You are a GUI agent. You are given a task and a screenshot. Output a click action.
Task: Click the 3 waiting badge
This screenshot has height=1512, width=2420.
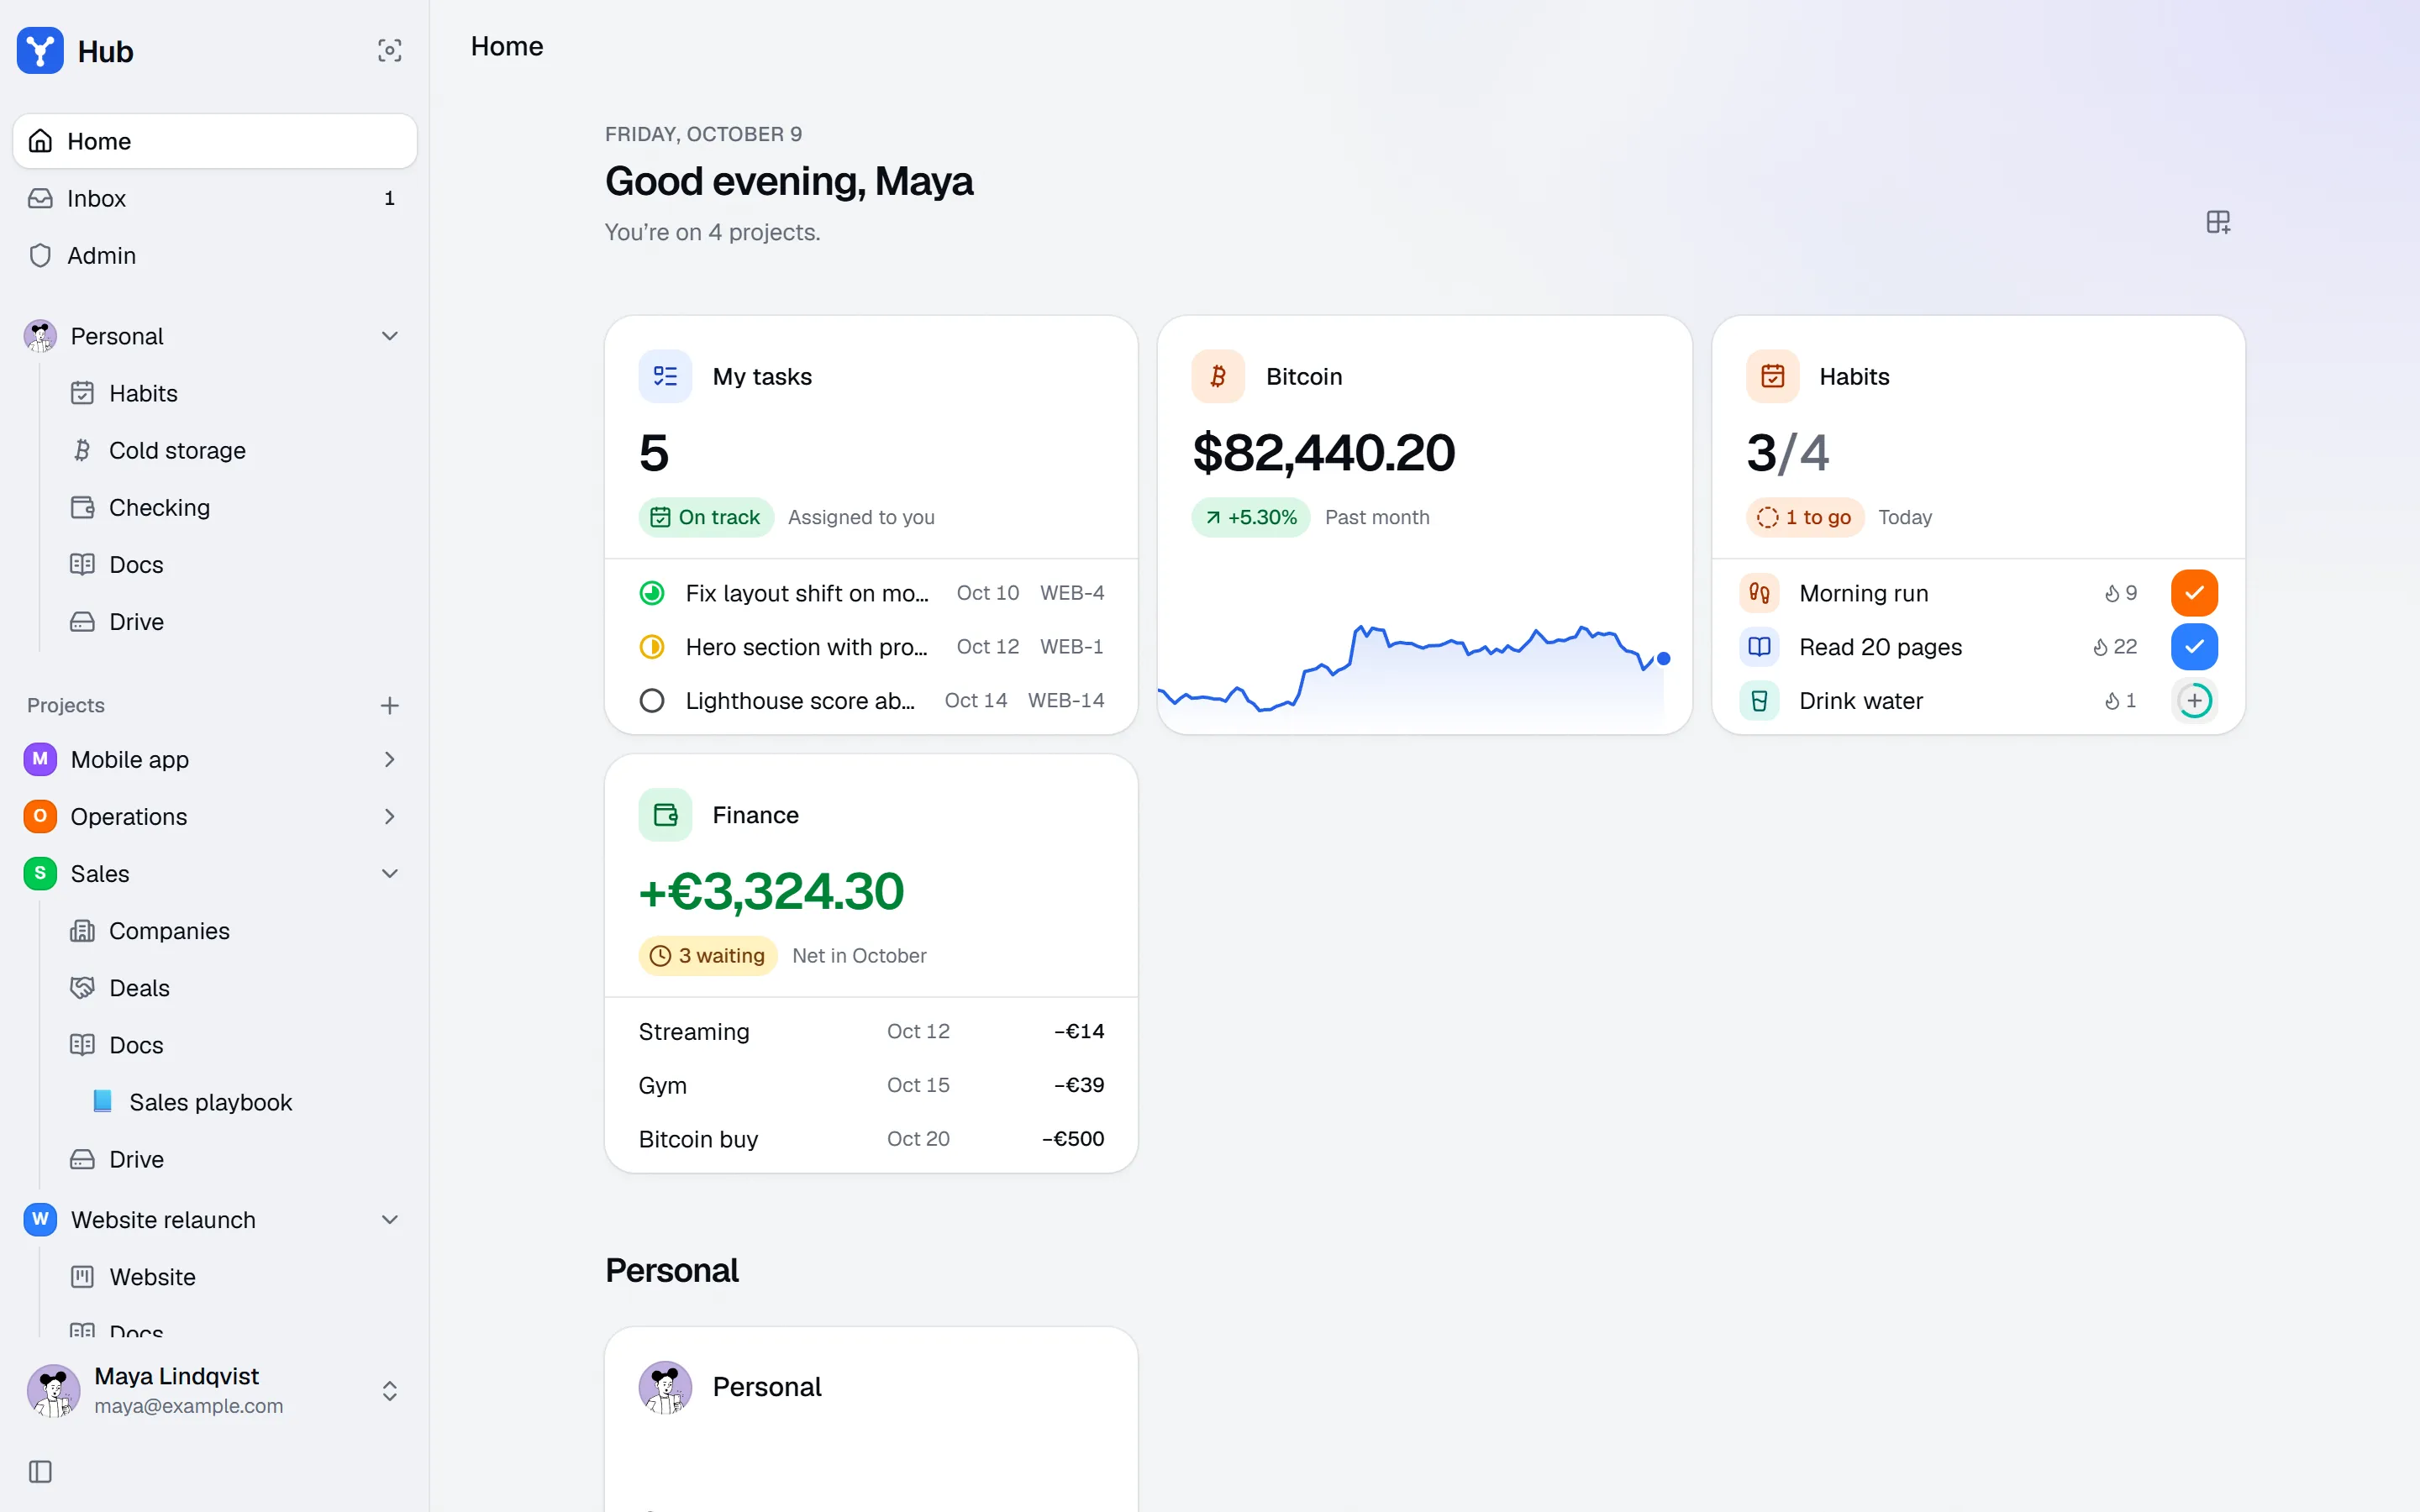pos(708,955)
